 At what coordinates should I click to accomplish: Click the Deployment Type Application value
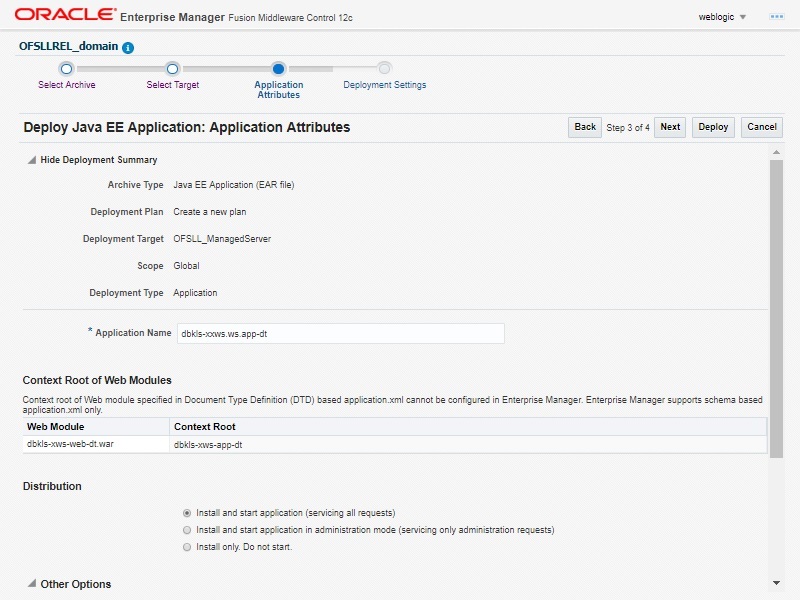click(x=195, y=293)
